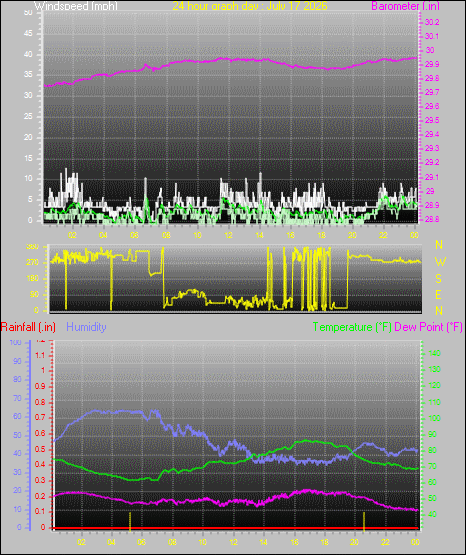This screenshot has height=555, width=466.
Task: Click the 35 tick on windspeed axis
Action: (28, 75)
